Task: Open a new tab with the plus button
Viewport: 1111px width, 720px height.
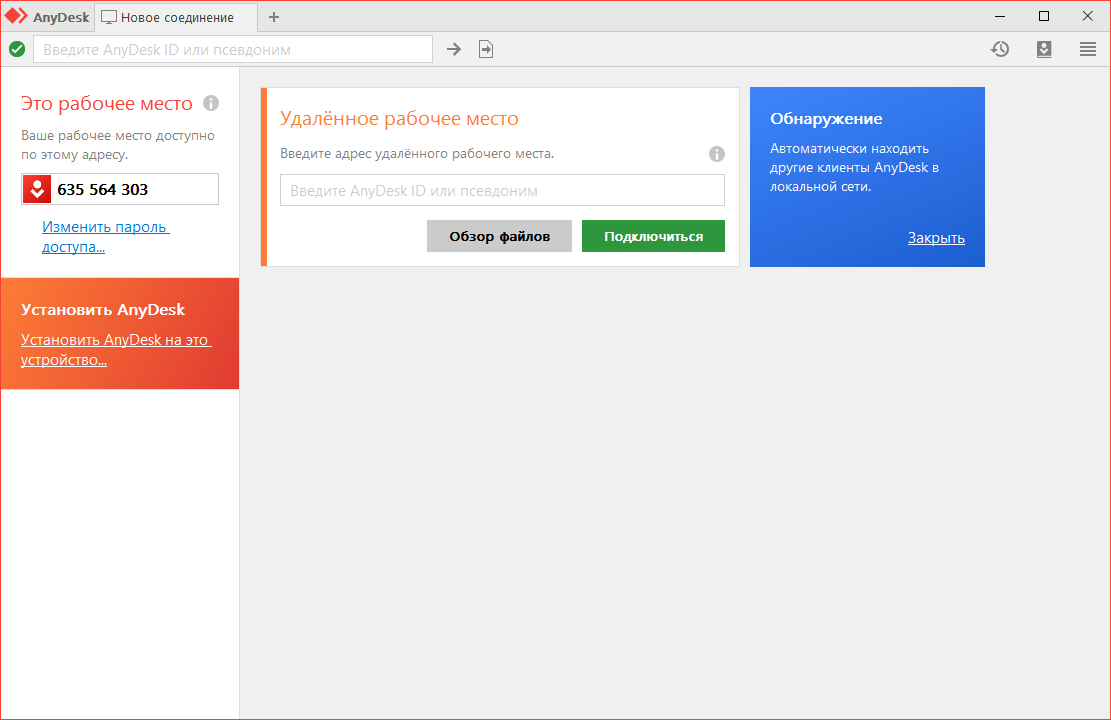Action: [x=273, y=16]
